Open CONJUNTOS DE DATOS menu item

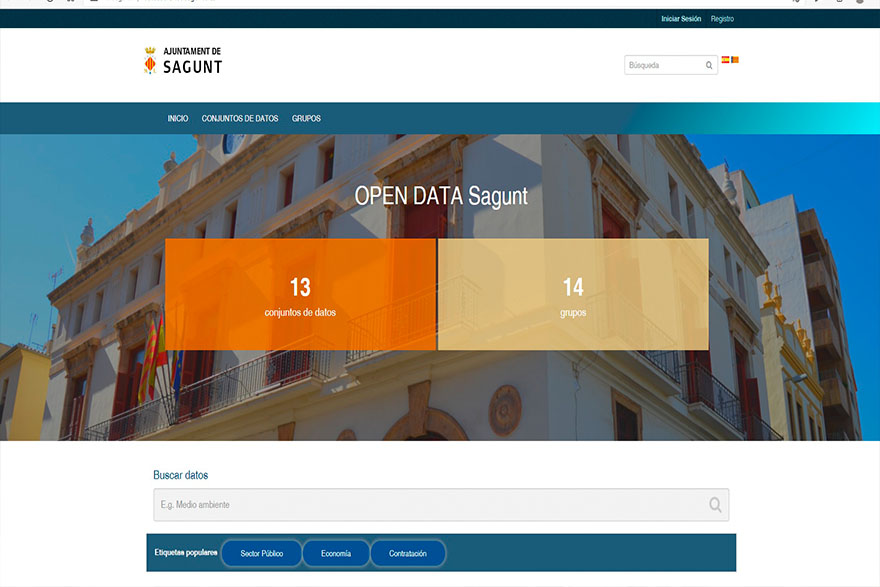click(240, 119)
